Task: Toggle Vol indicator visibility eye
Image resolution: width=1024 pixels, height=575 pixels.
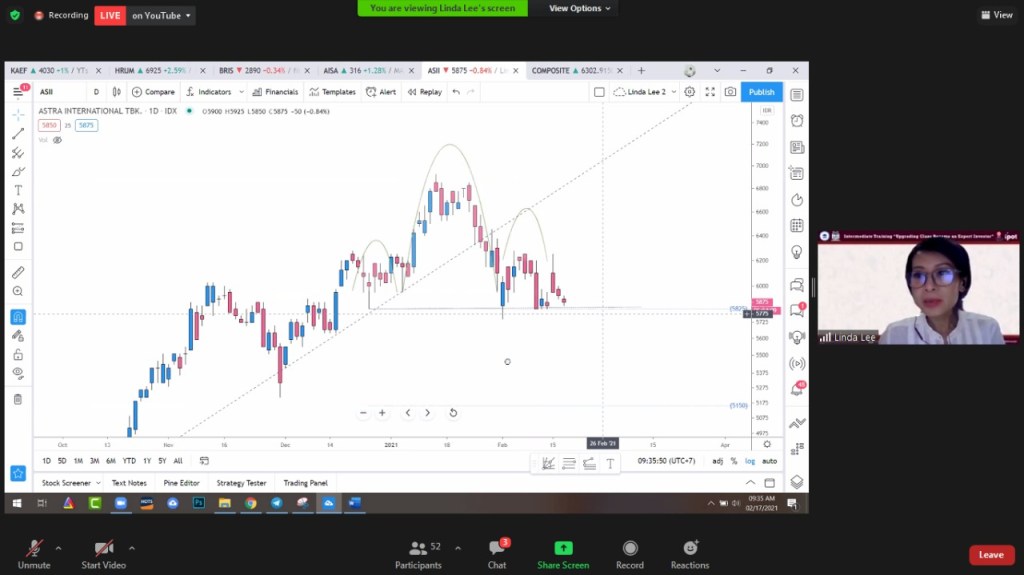Action: 57,140
